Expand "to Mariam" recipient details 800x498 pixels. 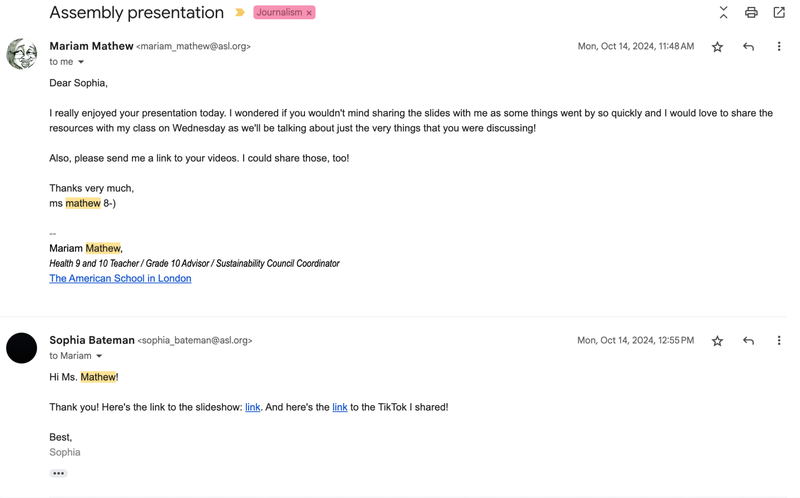[99, 356]
